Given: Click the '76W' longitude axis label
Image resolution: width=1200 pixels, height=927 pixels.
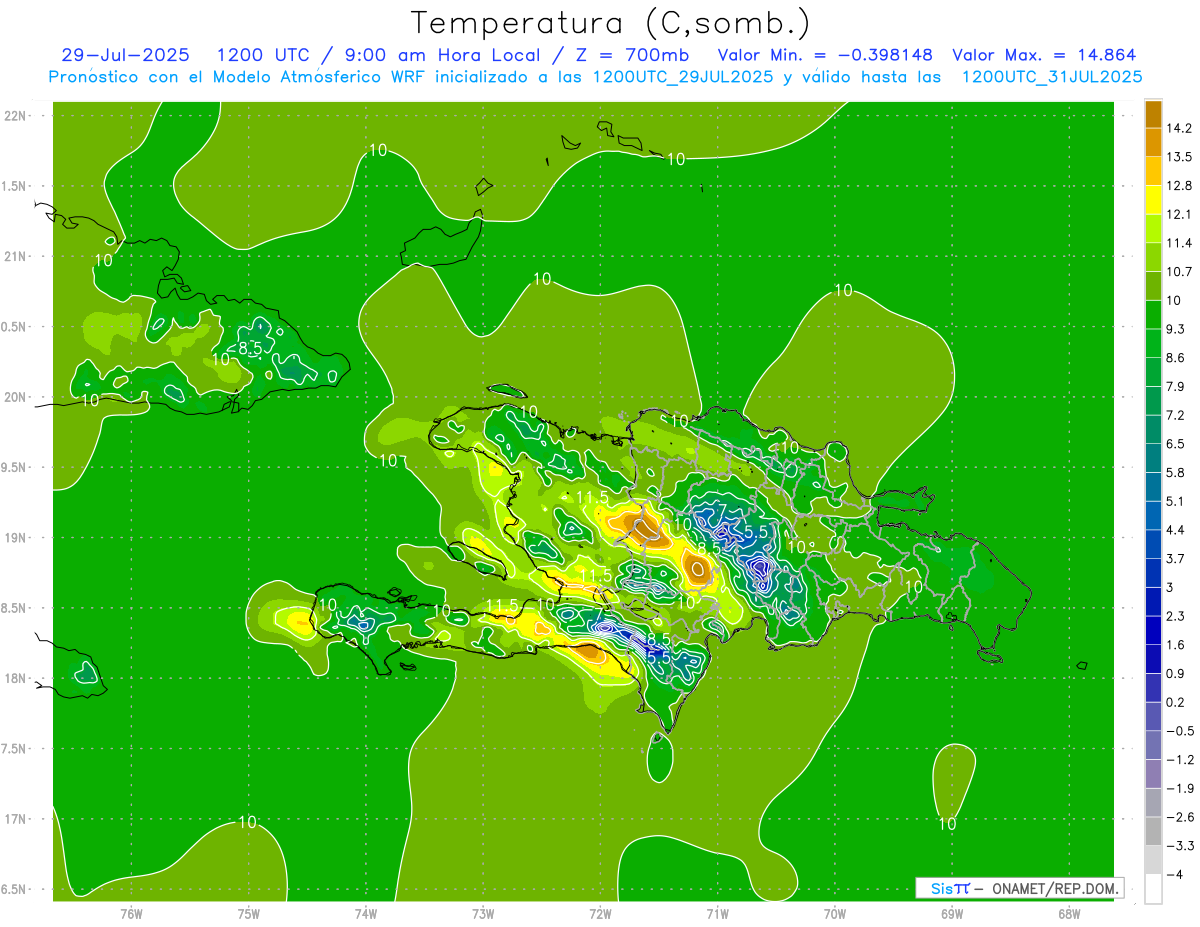Looking at the screenshot, I should click(x=131, y=913).
